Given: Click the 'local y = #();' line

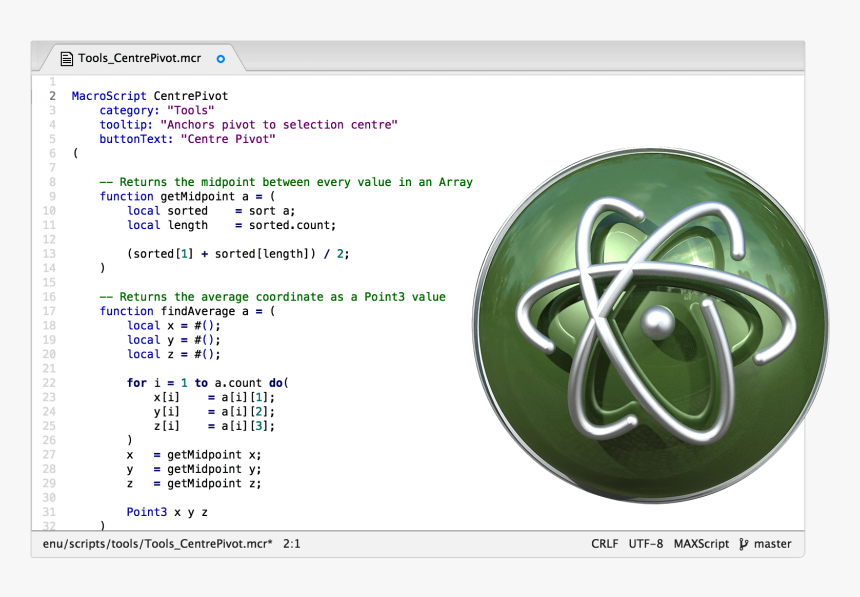Looking at the screenshot, I should [x=174, y=340].
